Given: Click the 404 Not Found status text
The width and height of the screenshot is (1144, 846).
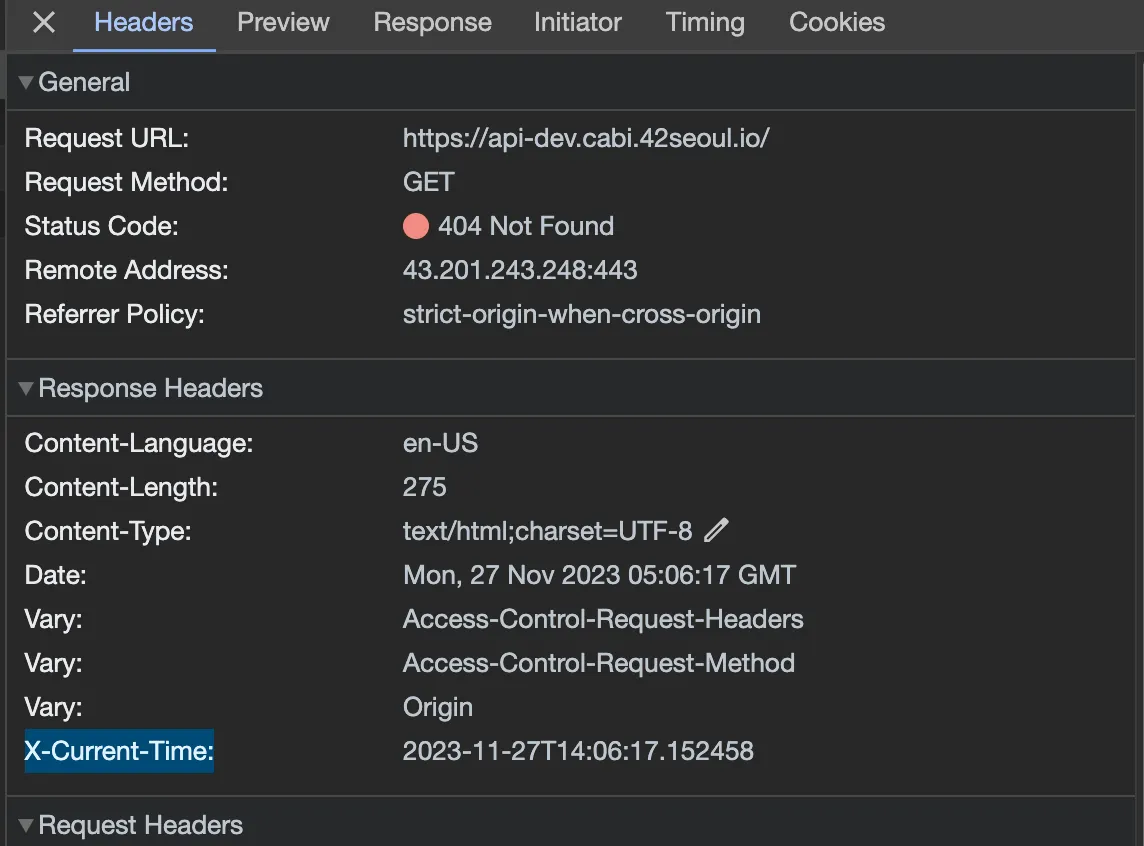Looking at the screenshot, I should (526, 227).
